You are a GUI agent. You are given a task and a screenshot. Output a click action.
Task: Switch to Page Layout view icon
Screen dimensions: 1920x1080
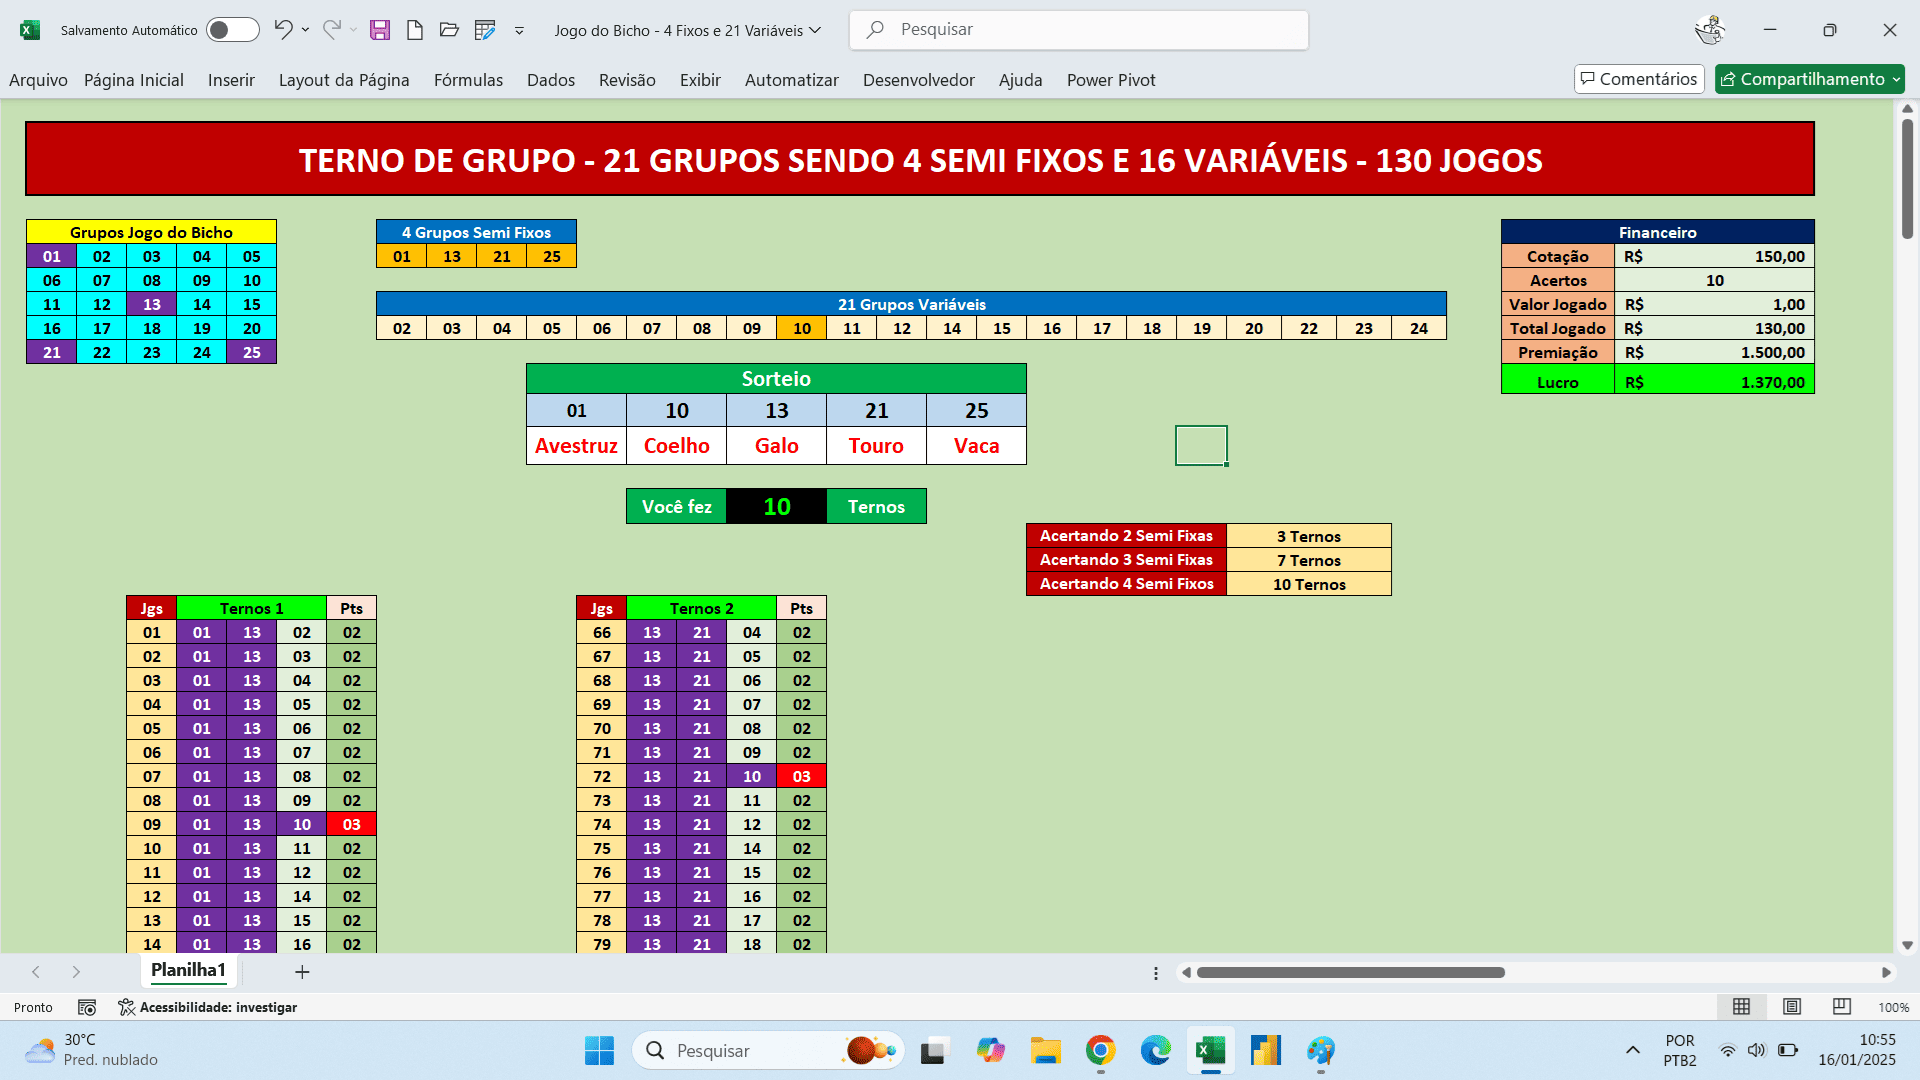pos(1791,1007)
